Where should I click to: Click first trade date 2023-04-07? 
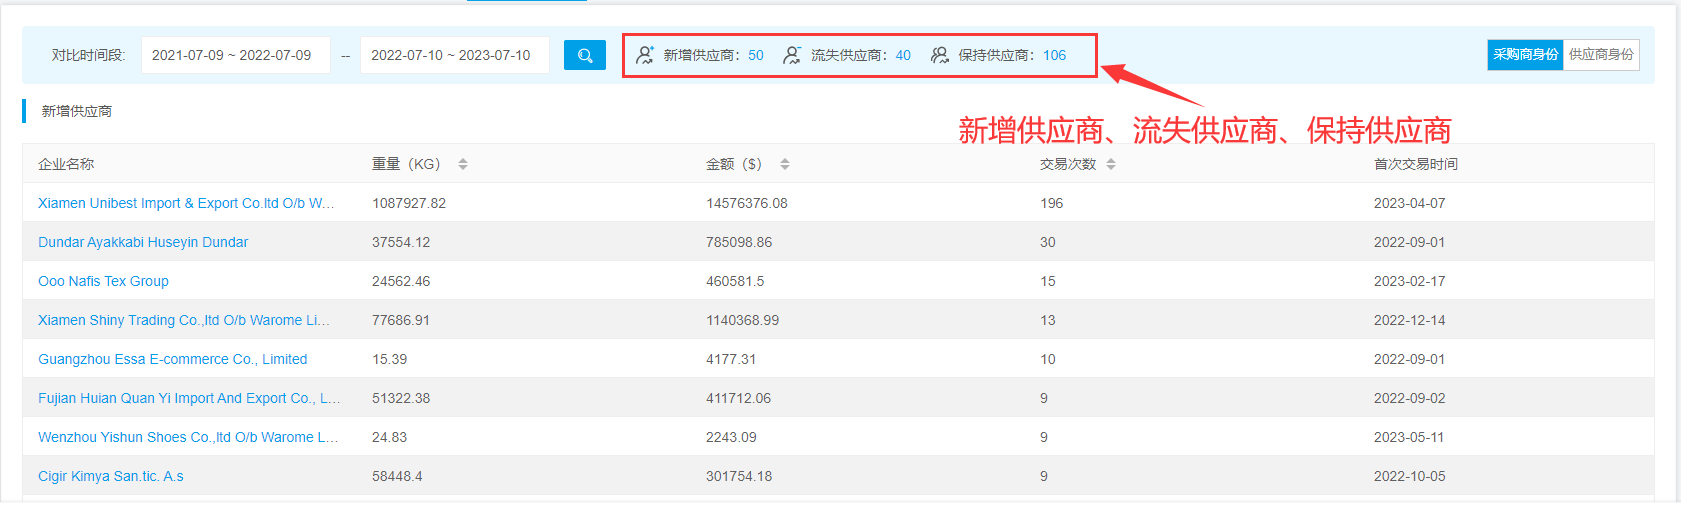[1410, 203]
